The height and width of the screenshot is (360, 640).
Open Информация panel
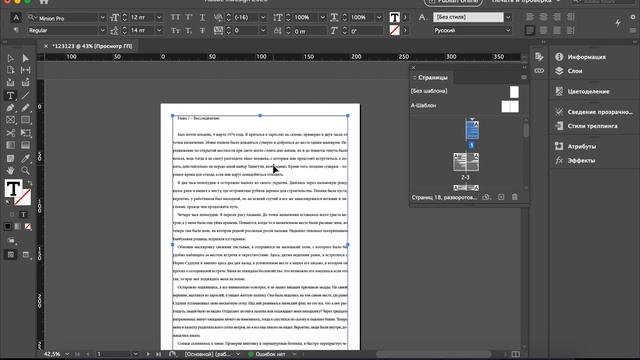tap(587, 57)
